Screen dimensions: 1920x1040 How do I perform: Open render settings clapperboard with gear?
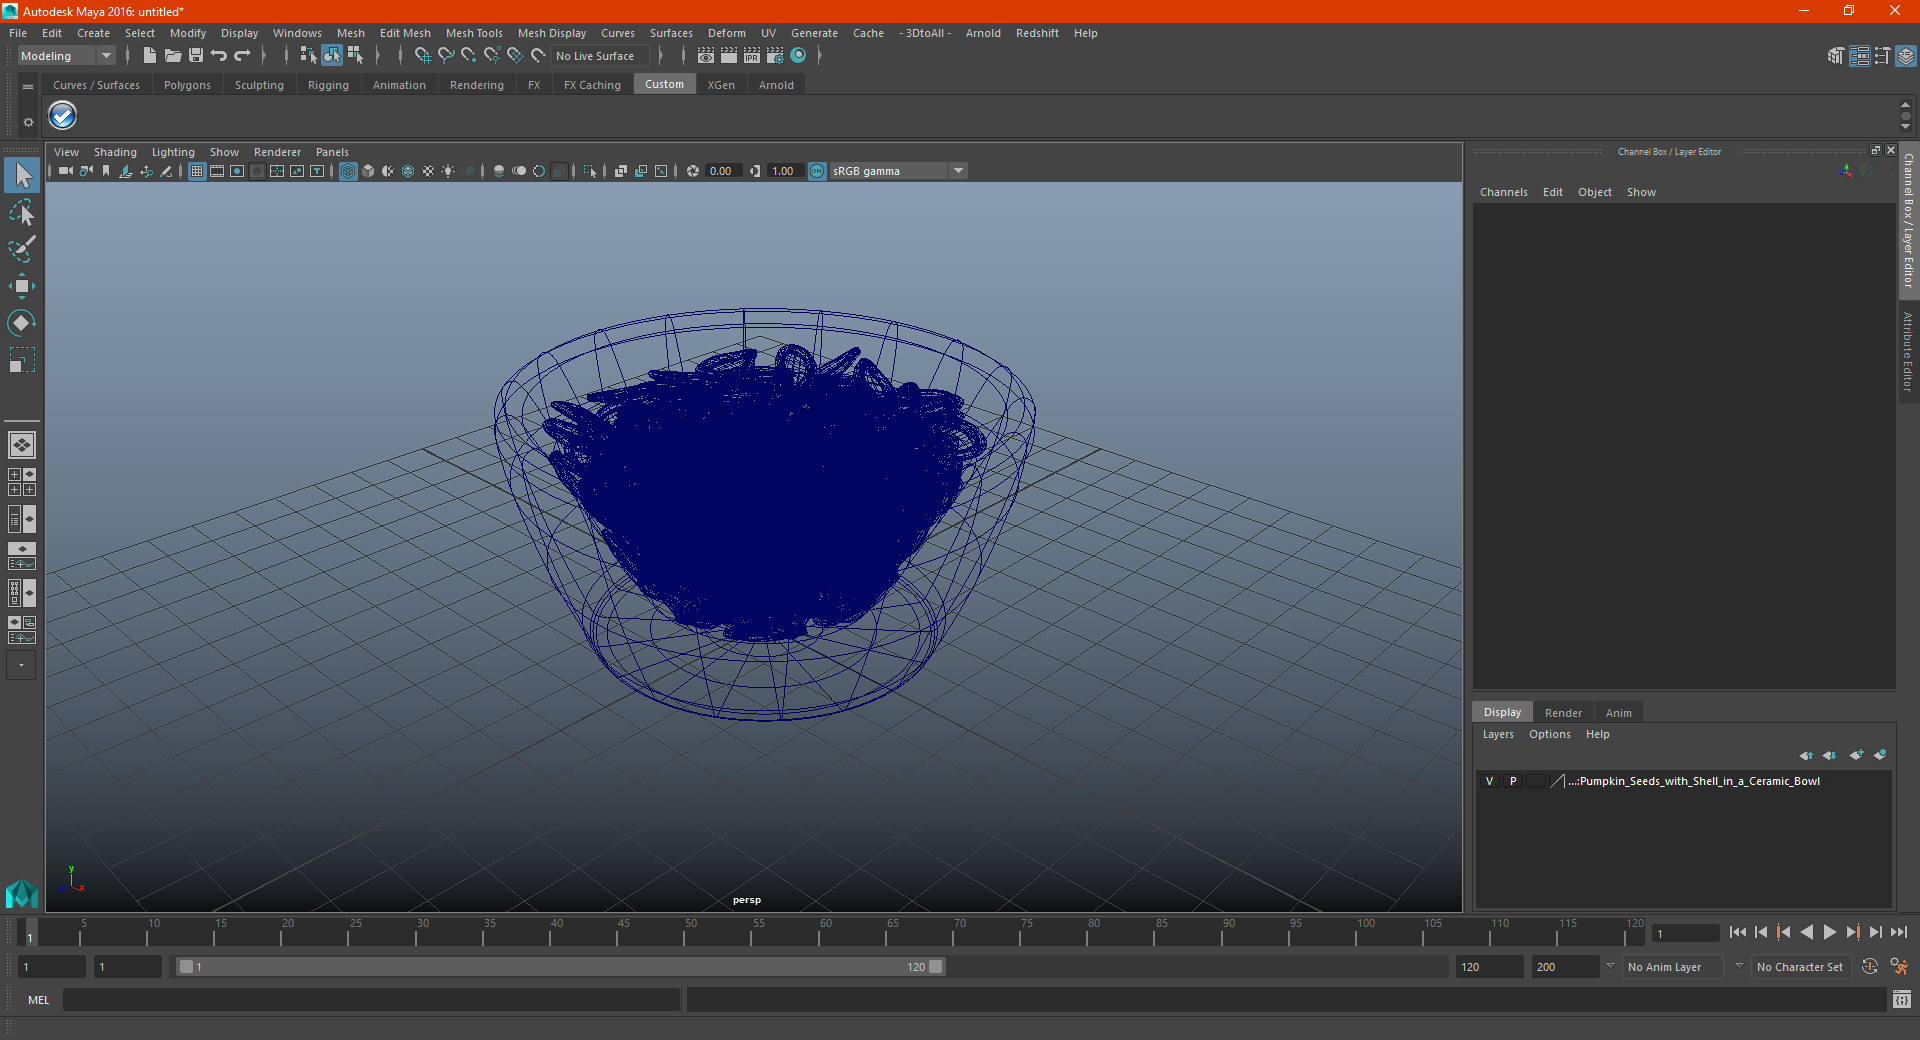pyautogui.click(x=775, y=56)
